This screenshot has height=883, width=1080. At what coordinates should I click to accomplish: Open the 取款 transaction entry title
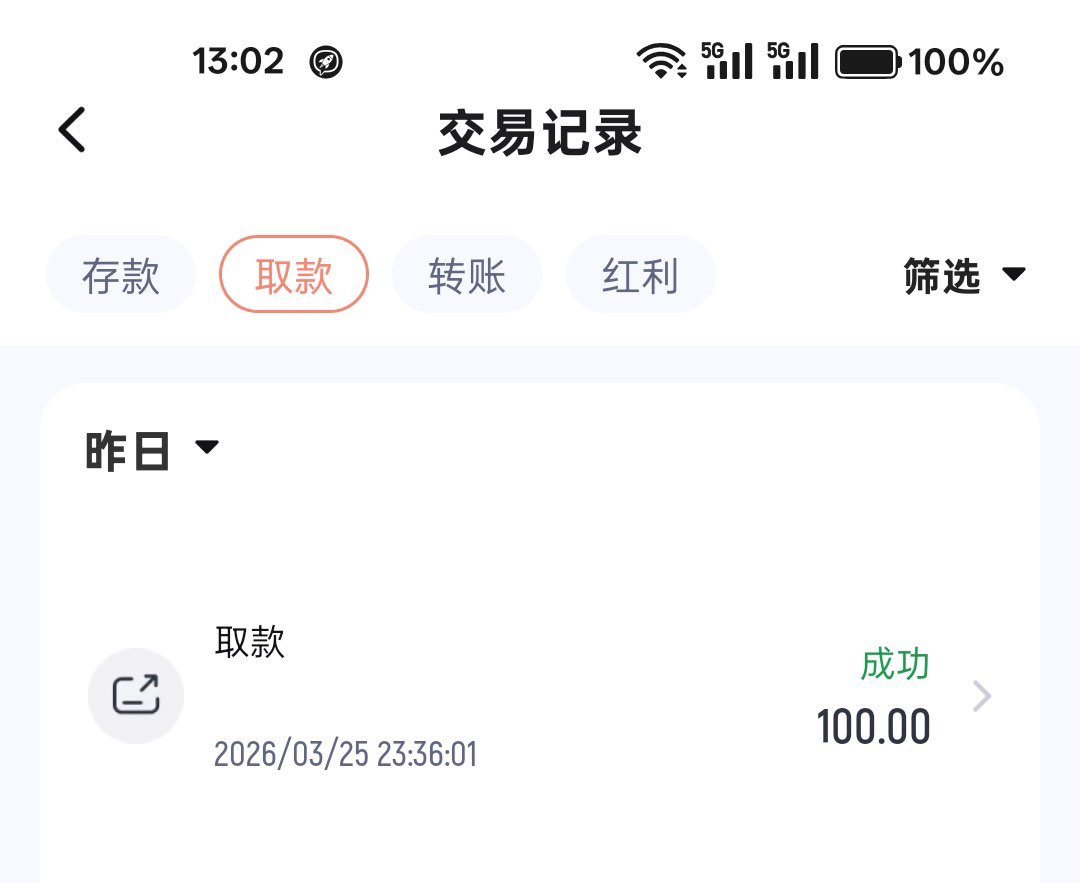[x=250, y=642]
